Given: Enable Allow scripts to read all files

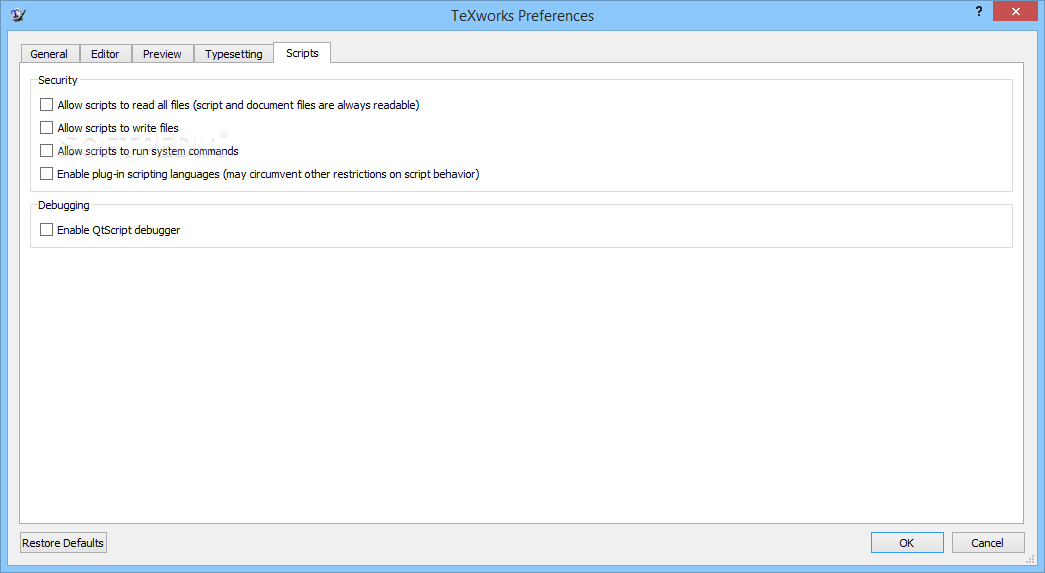Looking at the screenshot, I should [46, 105].
